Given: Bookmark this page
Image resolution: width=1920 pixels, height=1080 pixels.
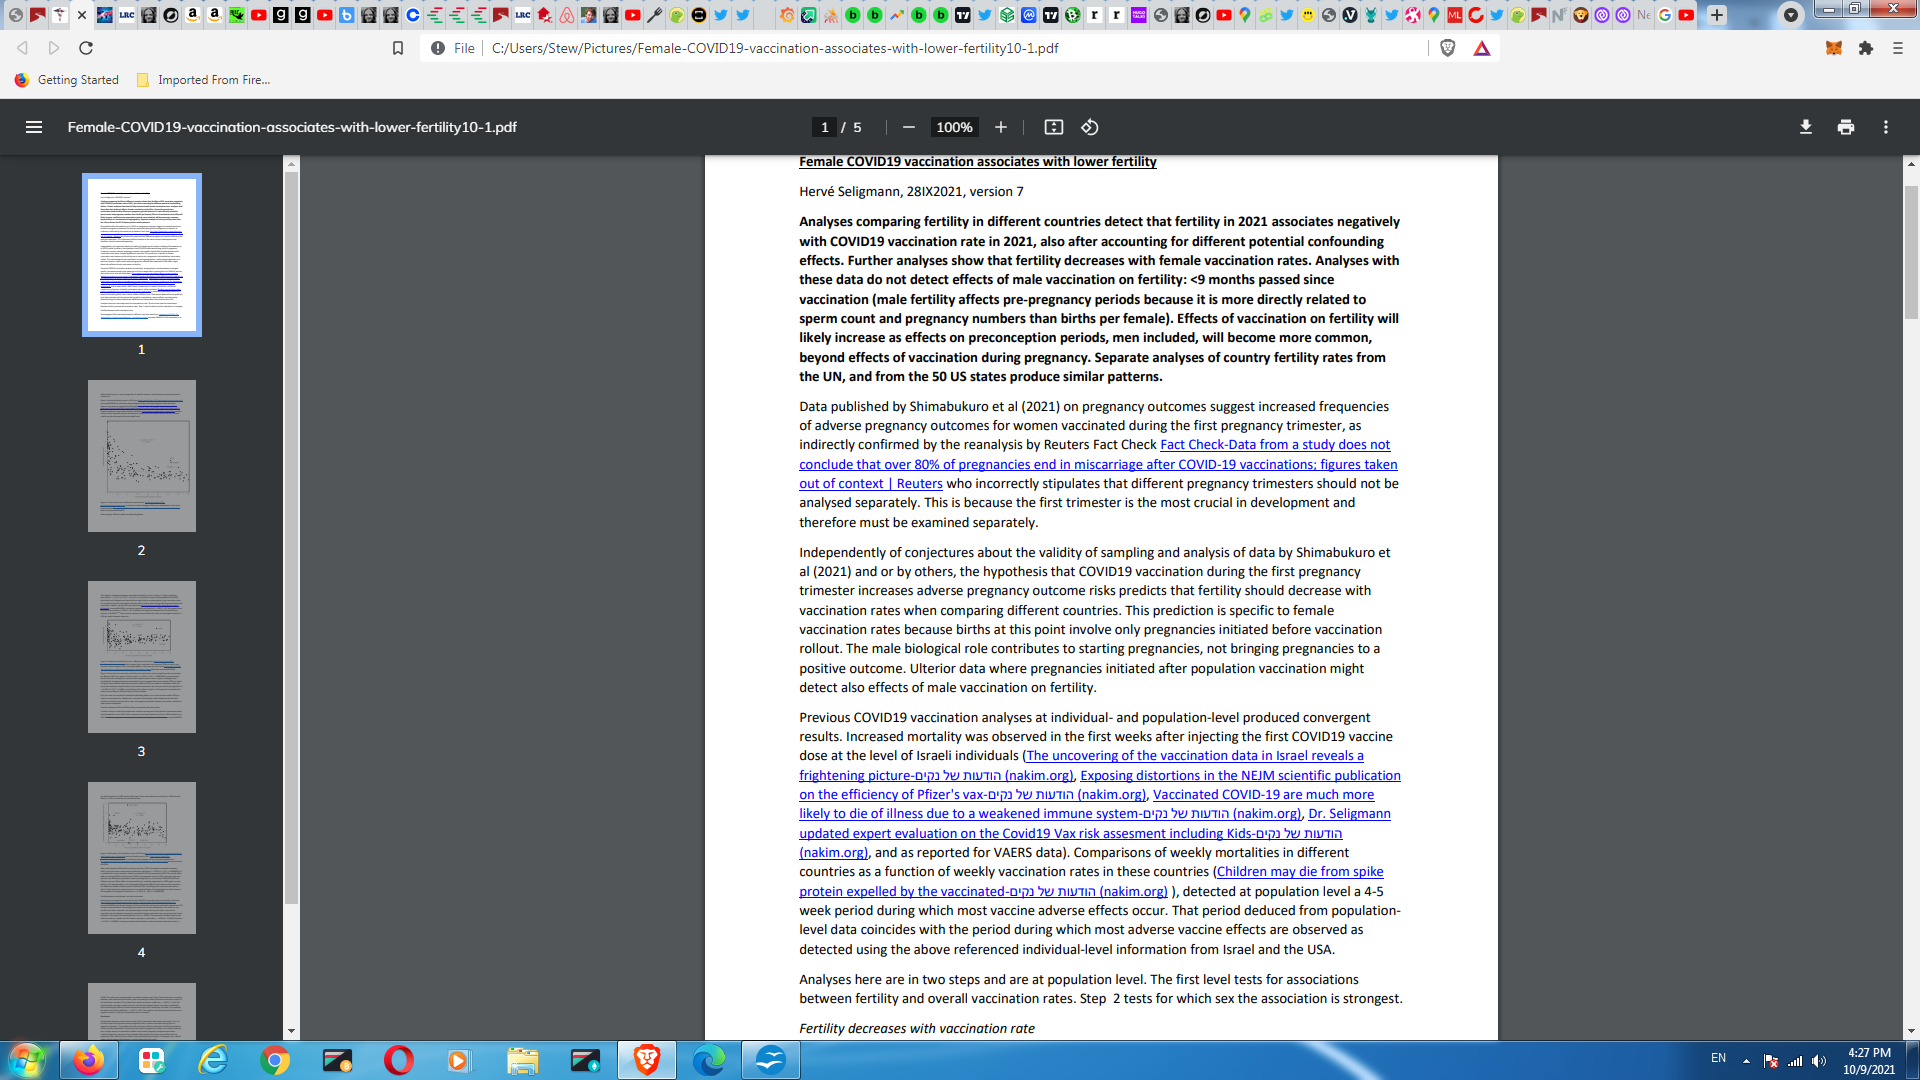Looking at the screenshot, I should click(398, 48).
